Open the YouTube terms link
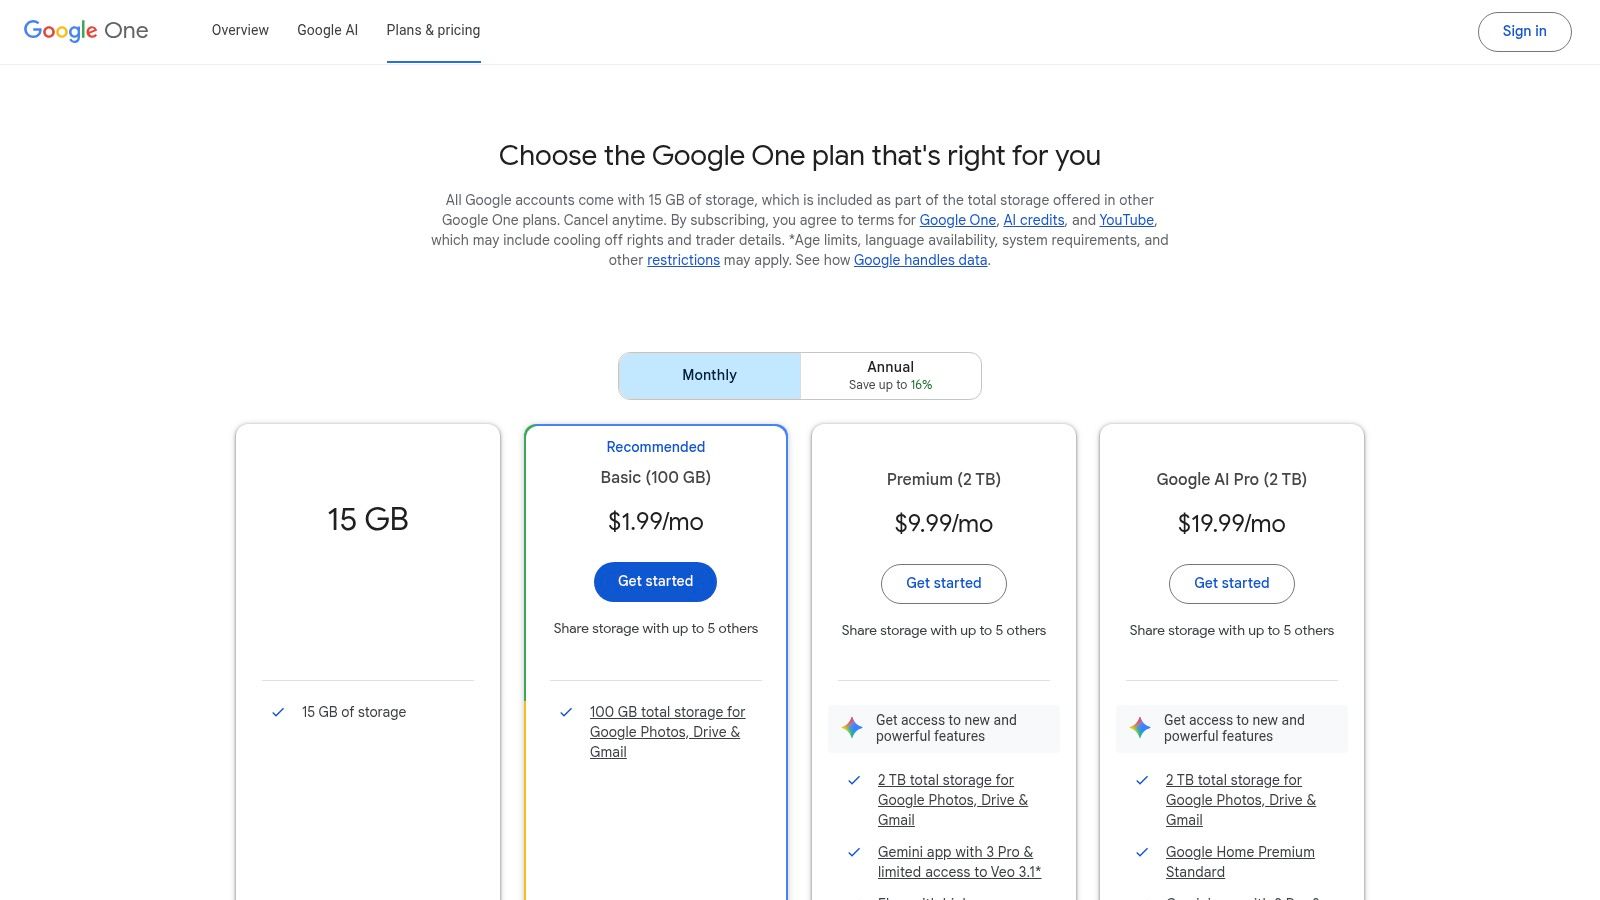Viewport: 1600px width, 900px height. tap(1126, 220)
